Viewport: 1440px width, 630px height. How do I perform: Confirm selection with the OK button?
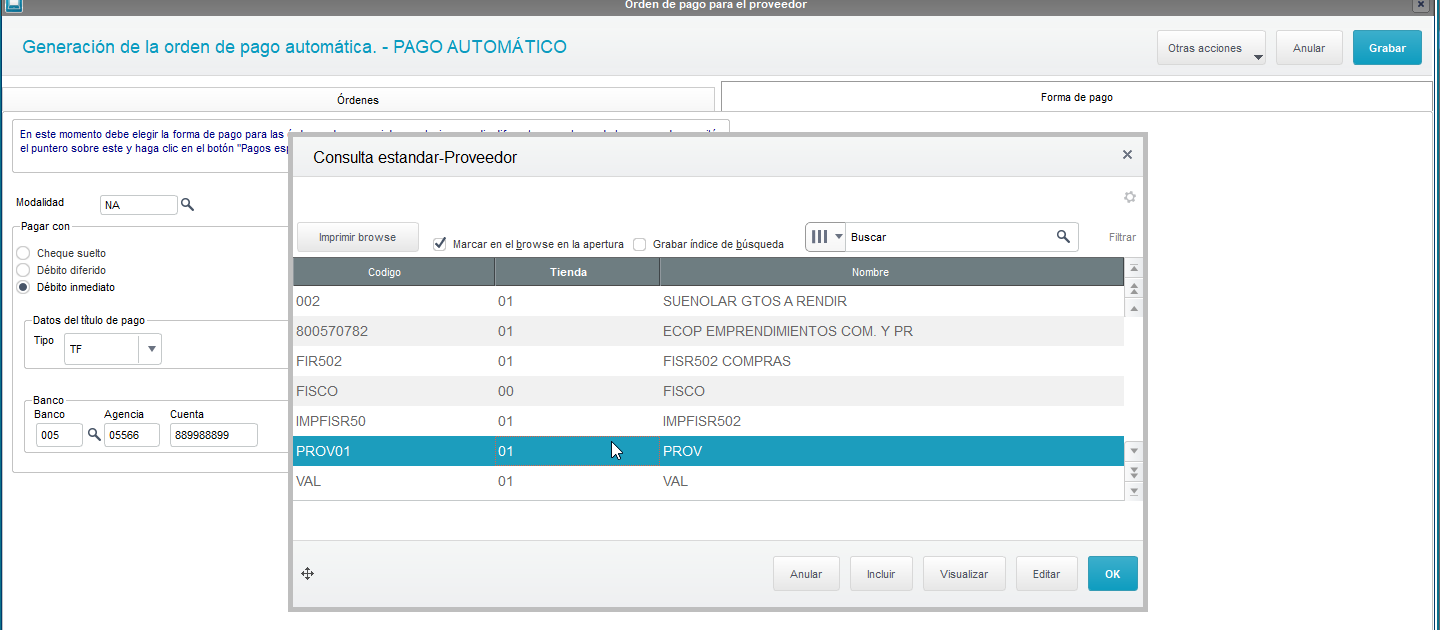pyautogui.click(x=1113, y=574)
